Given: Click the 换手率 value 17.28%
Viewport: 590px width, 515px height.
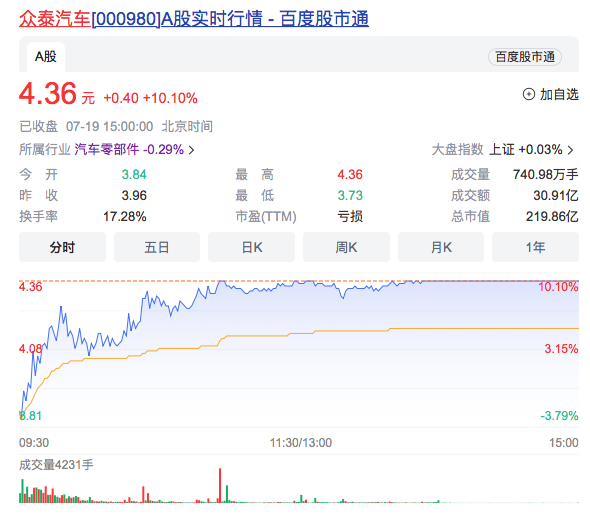Looking at the screenshot, I should (125, 216).
